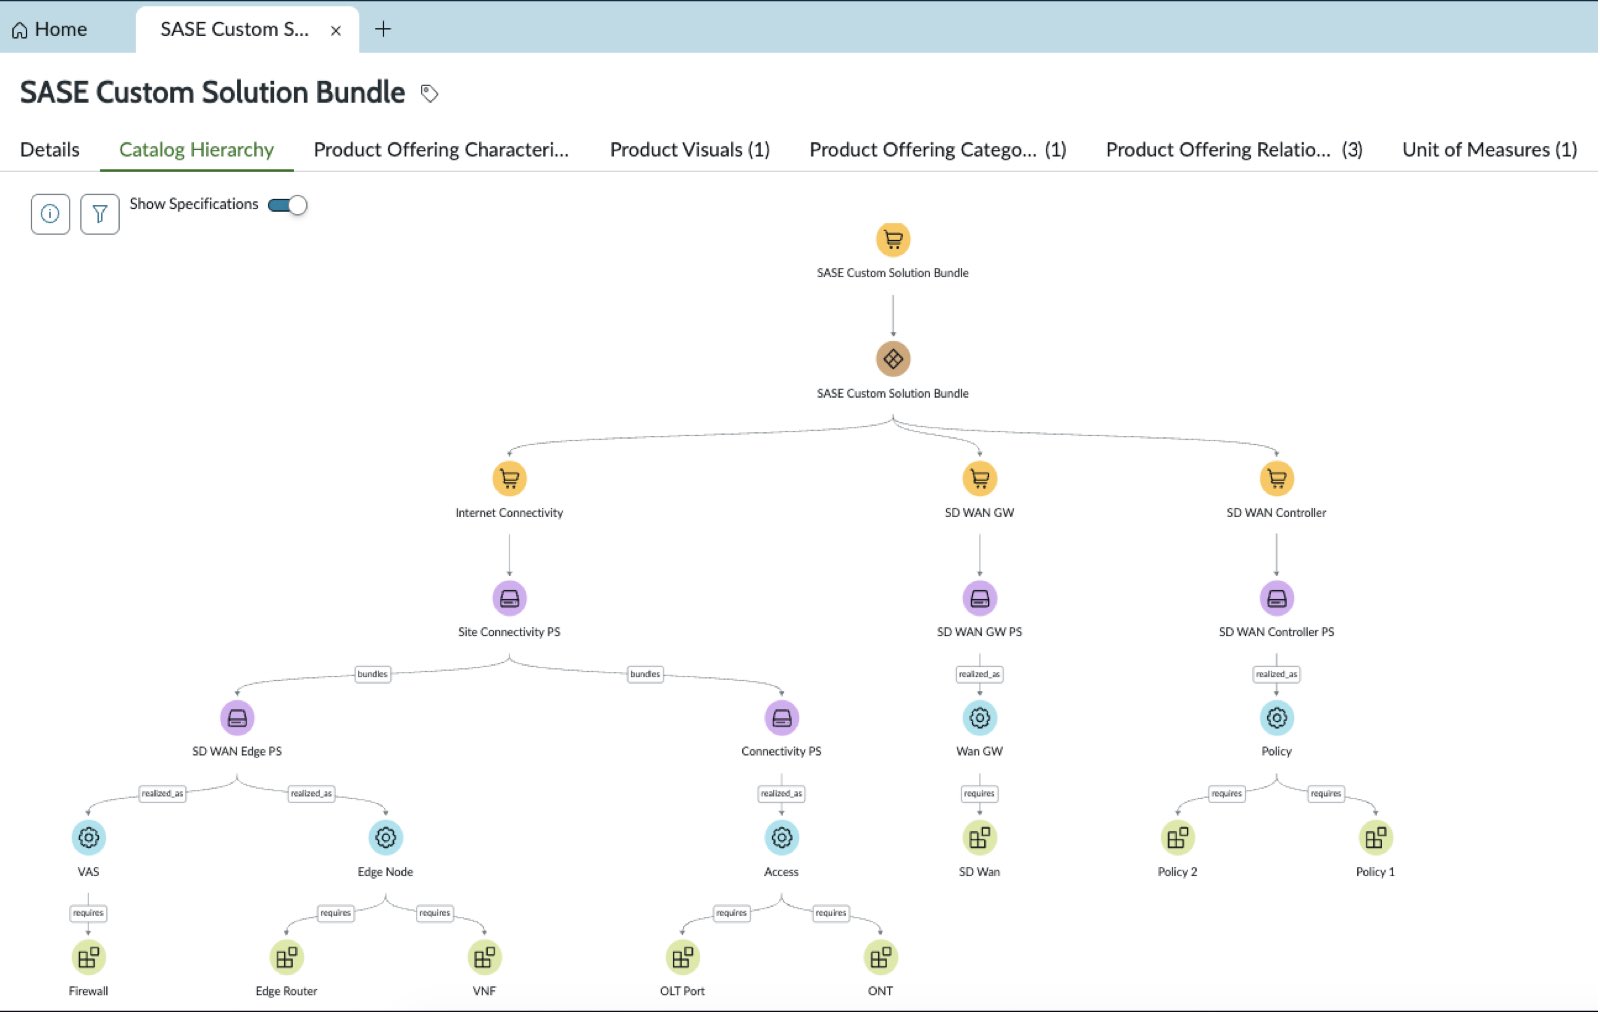1600x1014 pixels.
Task: Select the SD WAN GW PS node icon
Action: (980, 599)
